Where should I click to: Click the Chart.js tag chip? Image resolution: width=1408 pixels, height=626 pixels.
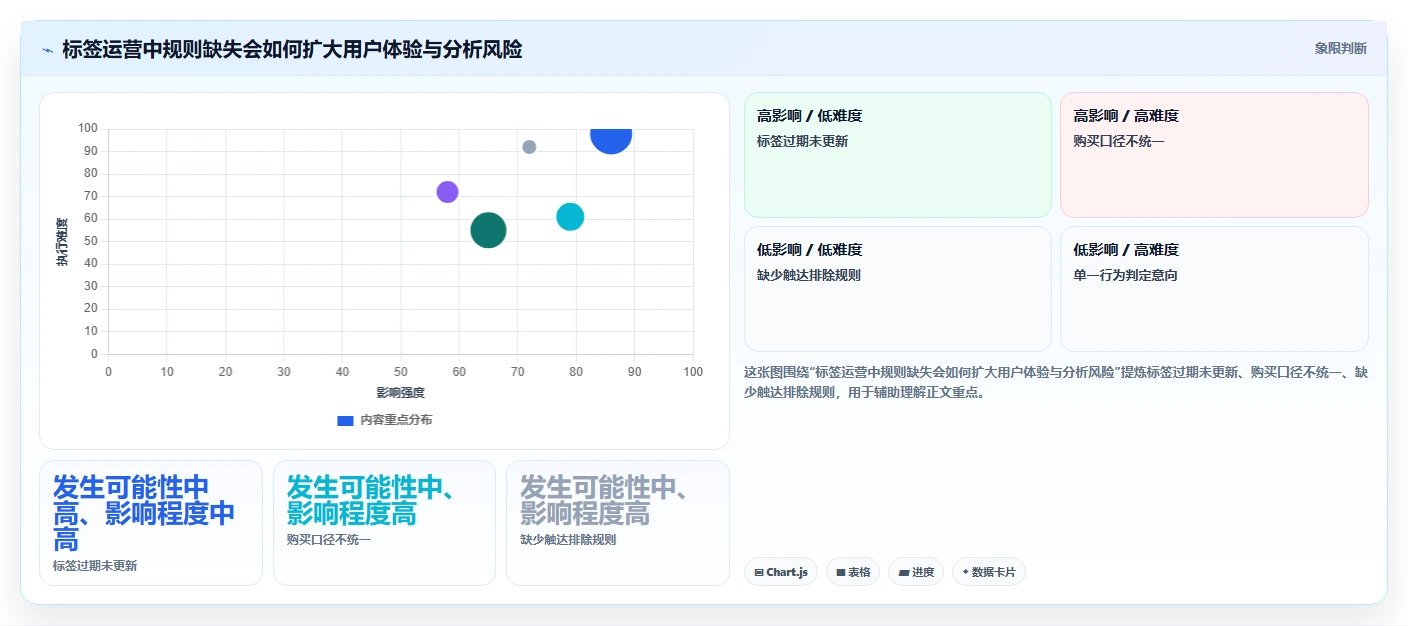click(x=781, y=572)
